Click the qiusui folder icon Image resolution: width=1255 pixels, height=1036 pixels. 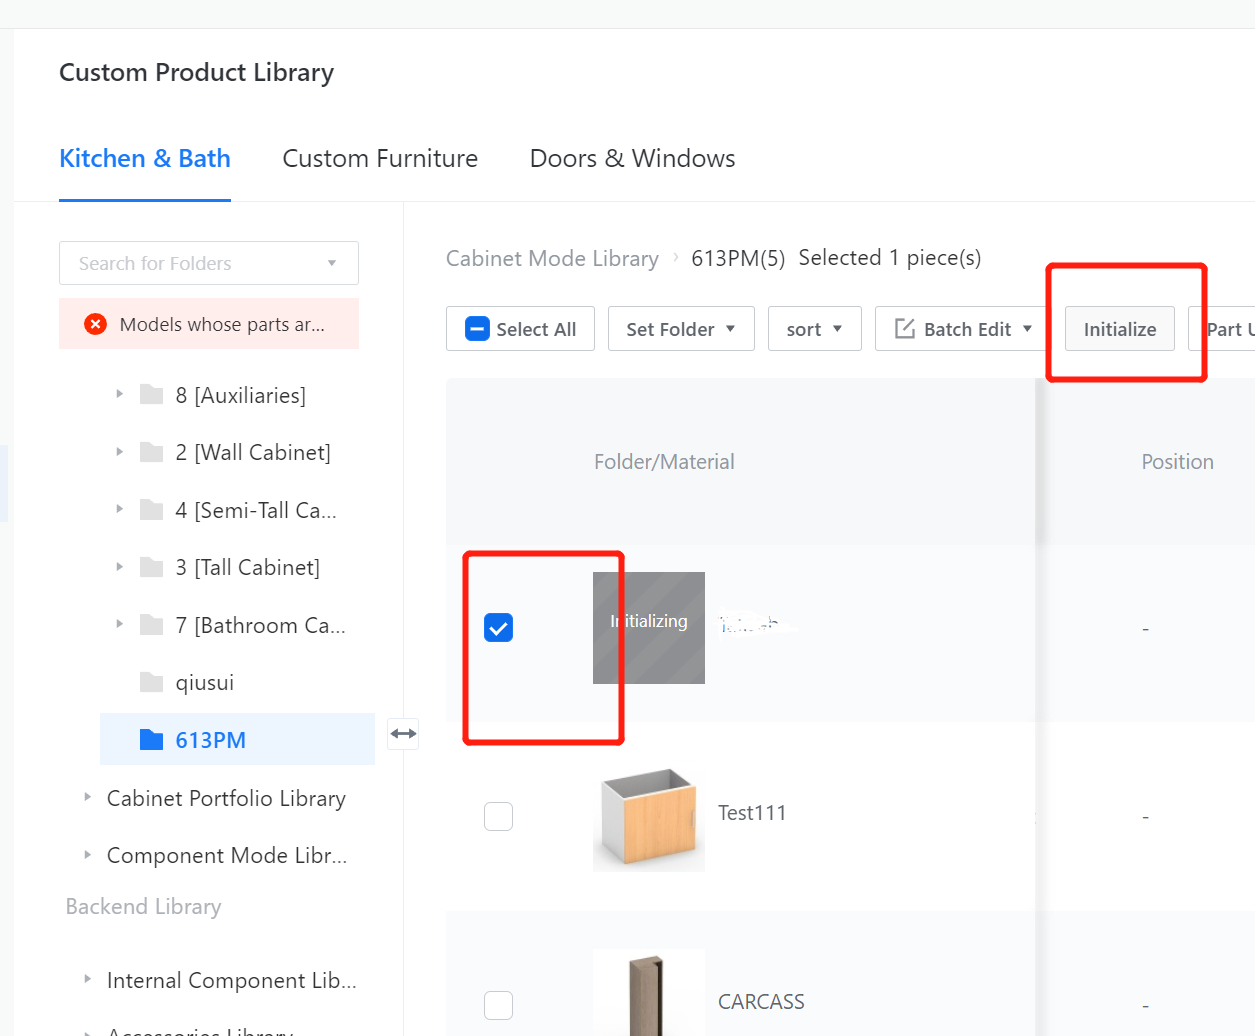(151, 683)
